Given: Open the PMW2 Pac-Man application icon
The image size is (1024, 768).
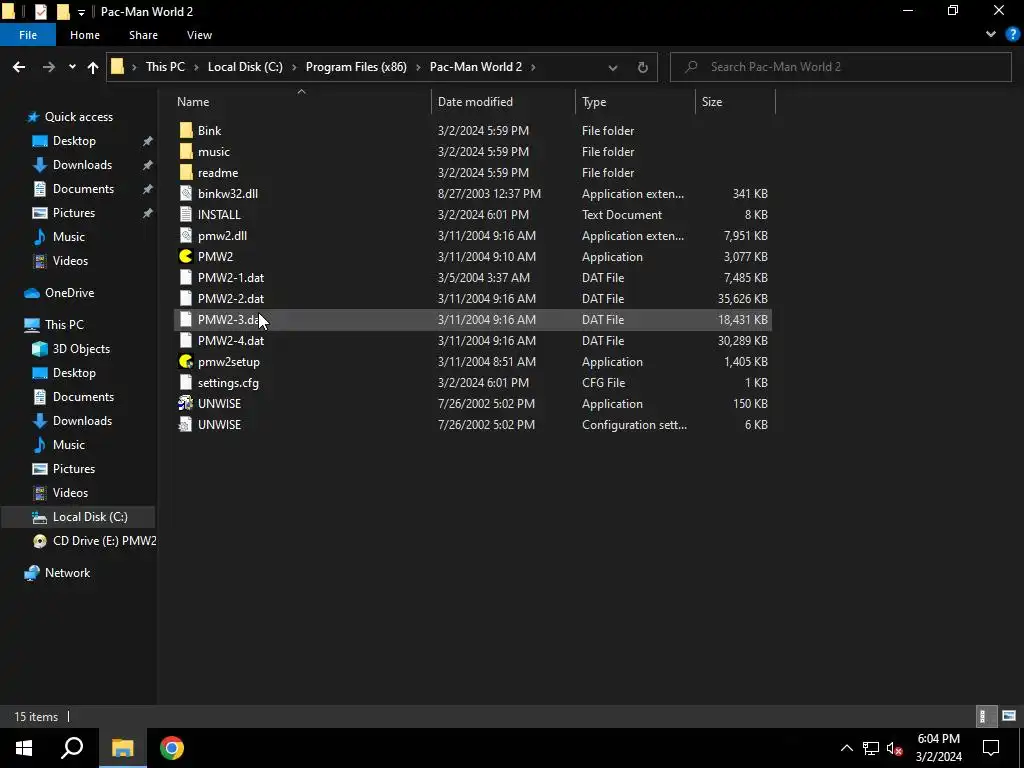Looking at the screenshot, I should pyautogui.click(x=186, y=257).
